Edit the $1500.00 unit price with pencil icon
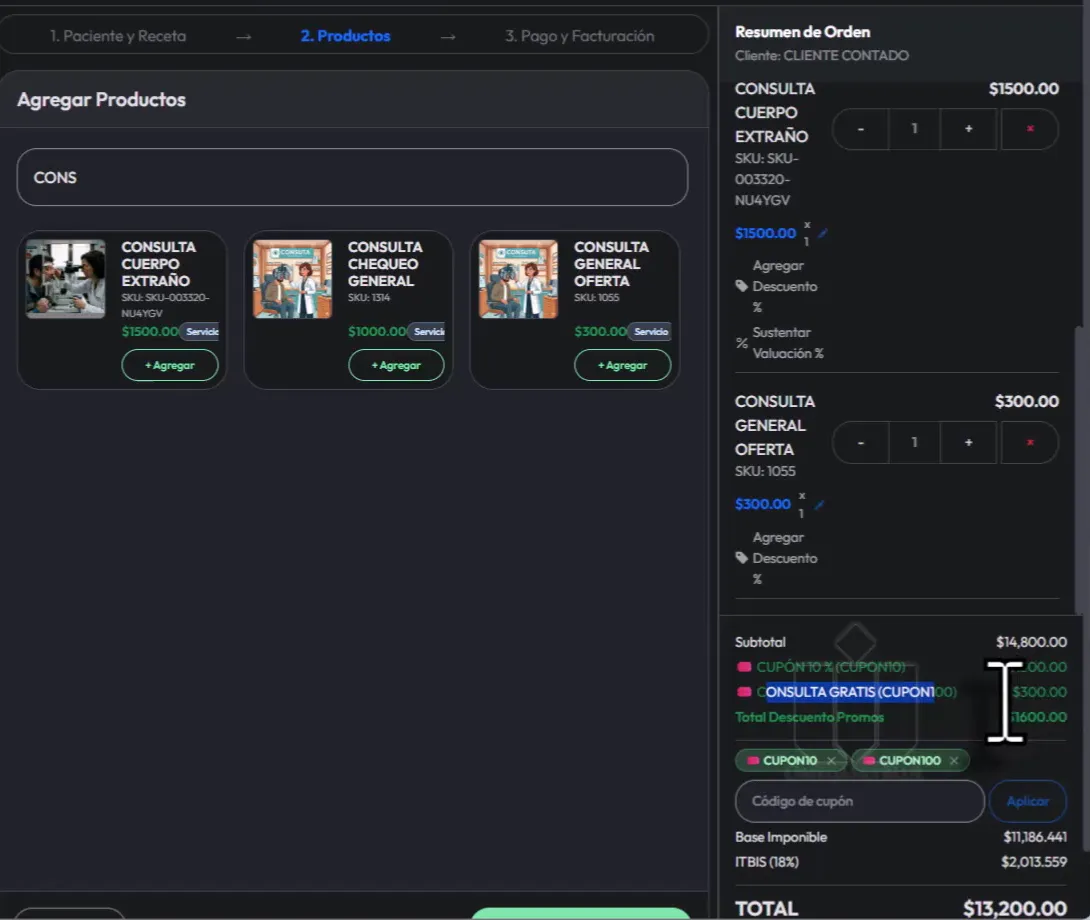1090x920 pixels. (823, 234)
